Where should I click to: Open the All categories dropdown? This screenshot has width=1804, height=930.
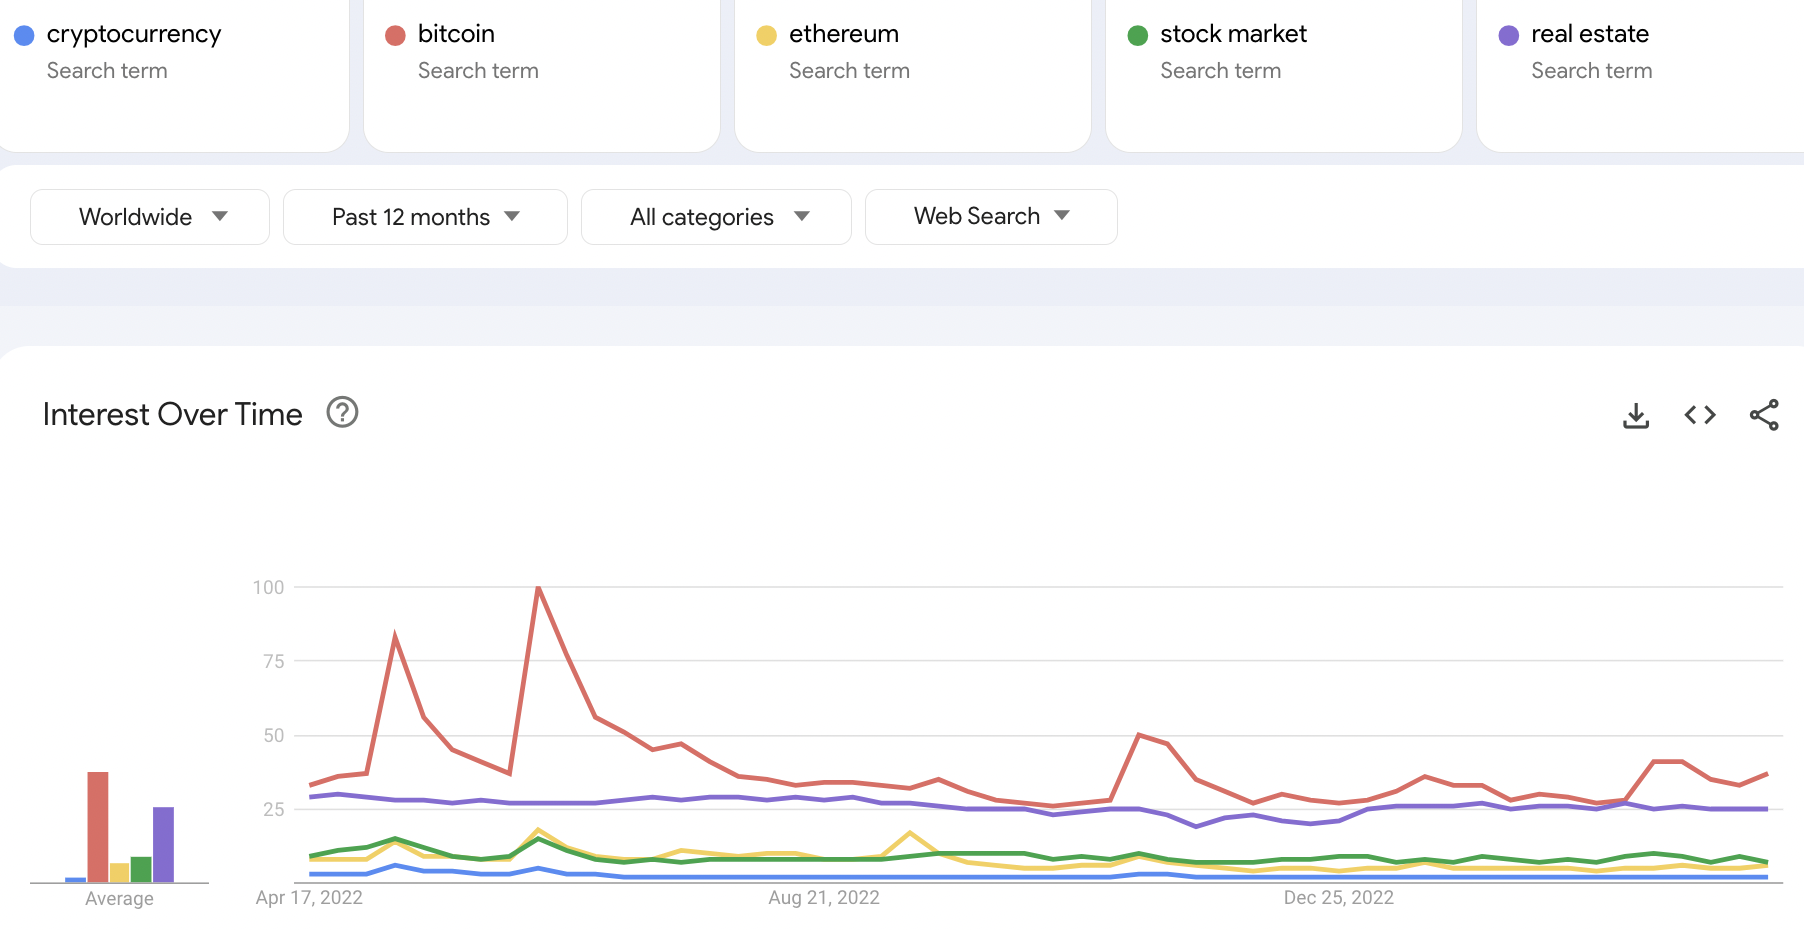[716, 217]
